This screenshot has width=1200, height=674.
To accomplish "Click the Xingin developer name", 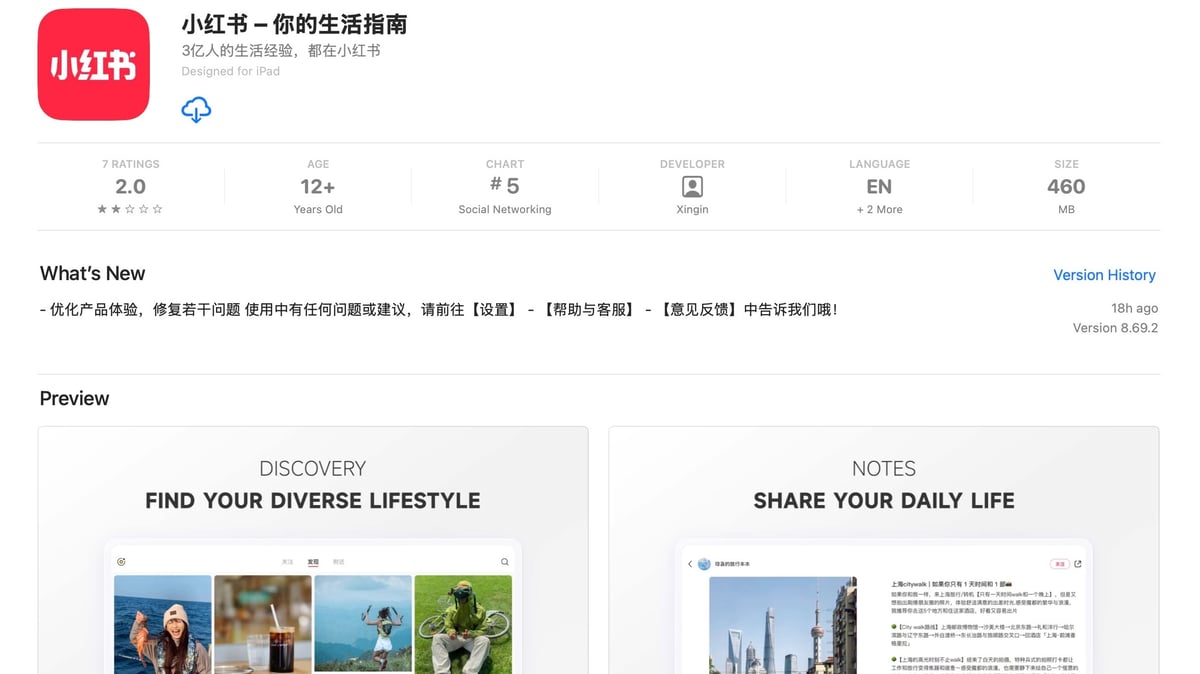I will coord(692,210).
